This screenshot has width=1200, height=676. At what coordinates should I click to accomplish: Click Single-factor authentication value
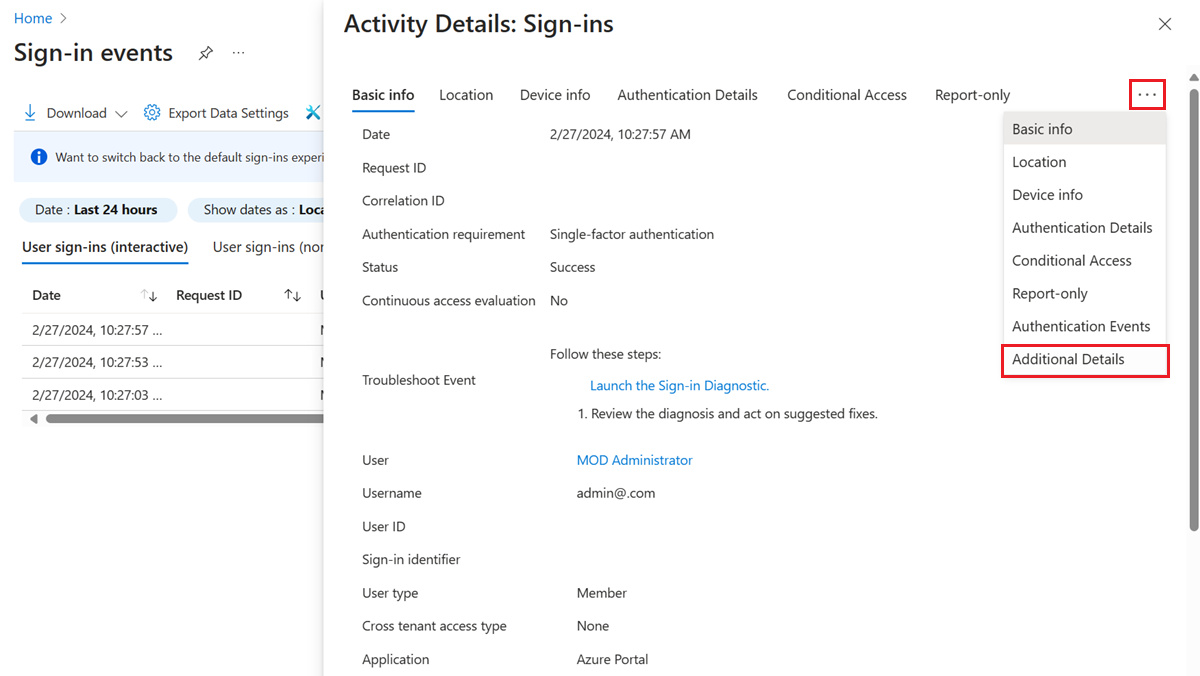pos(632,234)
